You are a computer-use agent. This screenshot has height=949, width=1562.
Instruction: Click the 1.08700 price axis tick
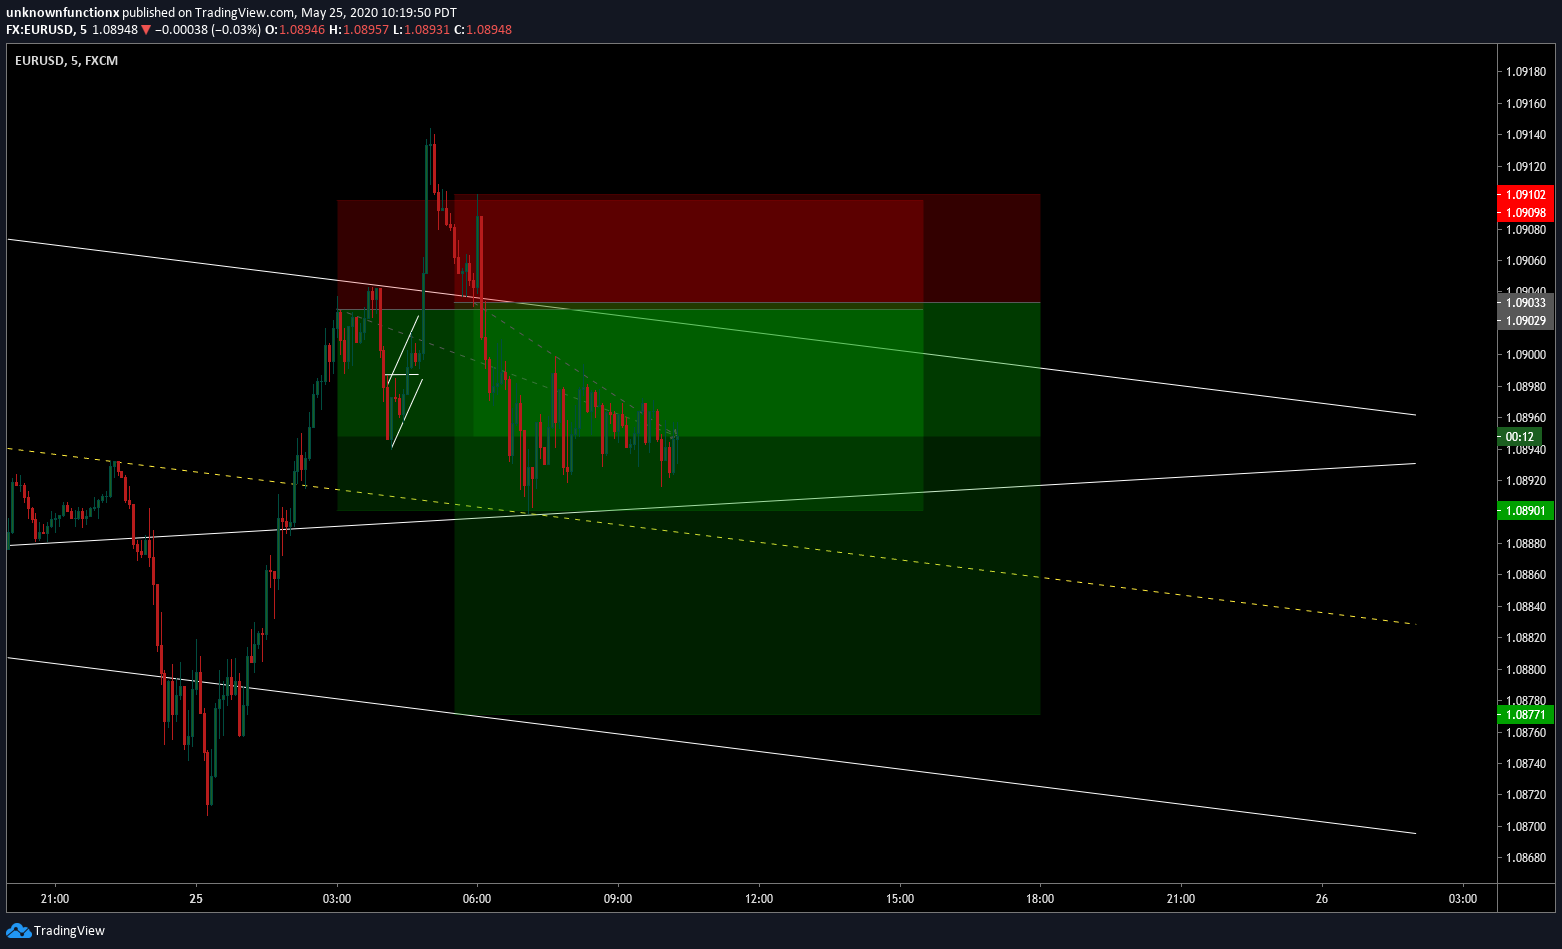[x=1526, y=827]
